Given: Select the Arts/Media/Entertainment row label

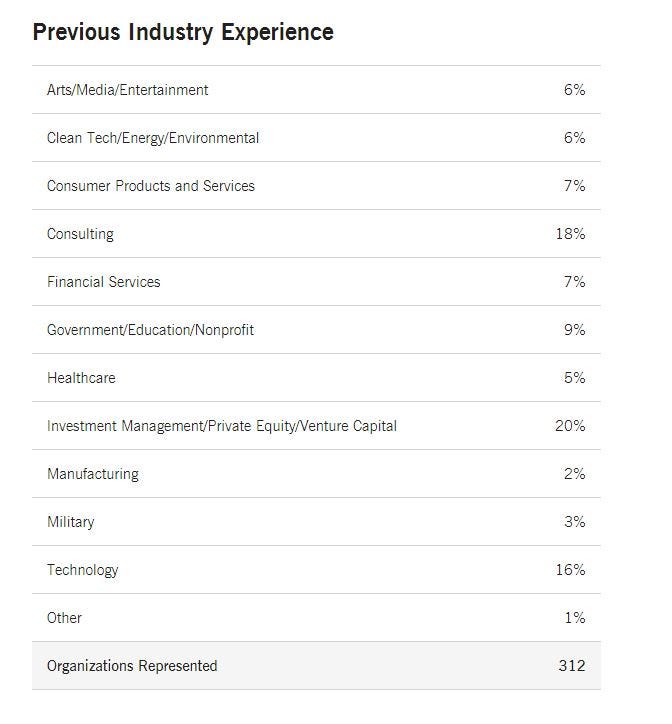Looking at the screenshot, I should [x=128, y=90].
